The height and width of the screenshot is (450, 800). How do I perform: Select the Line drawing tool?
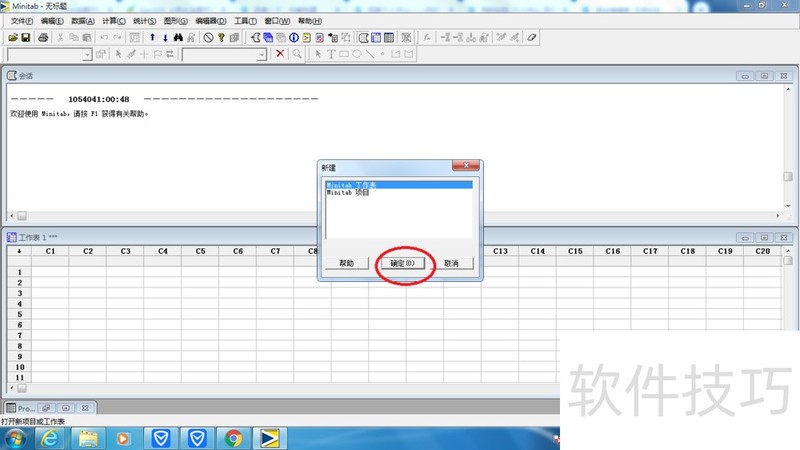click(369, 54)
